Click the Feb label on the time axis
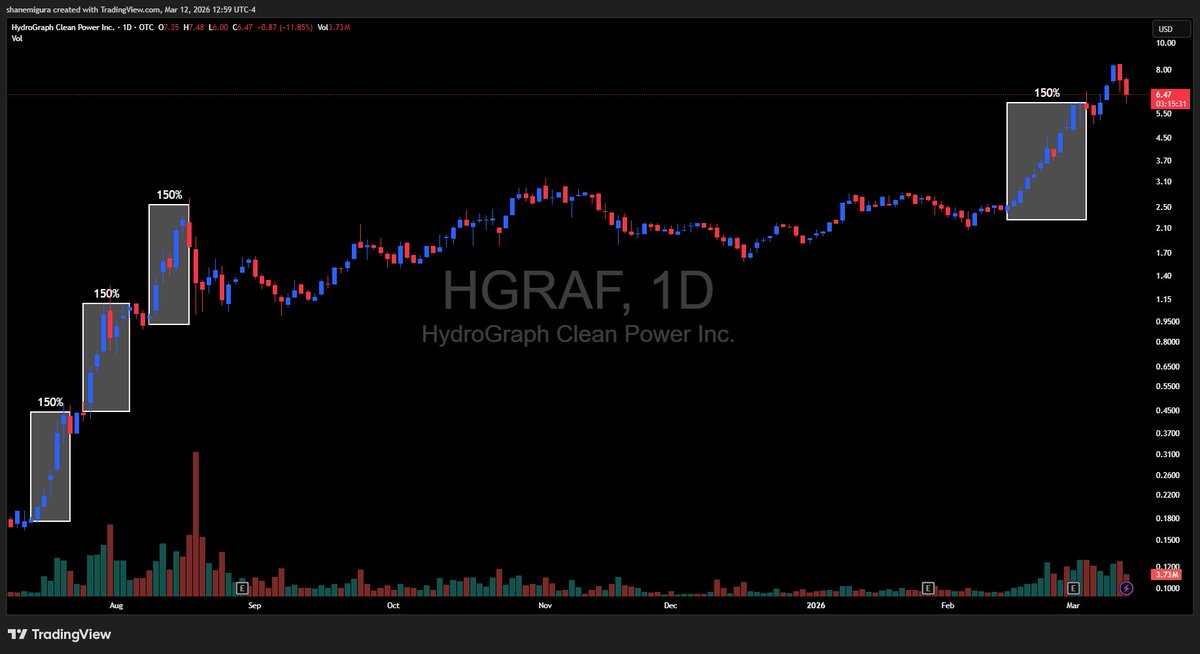Viewport: 1200px width, 654px height. (949, 605)
